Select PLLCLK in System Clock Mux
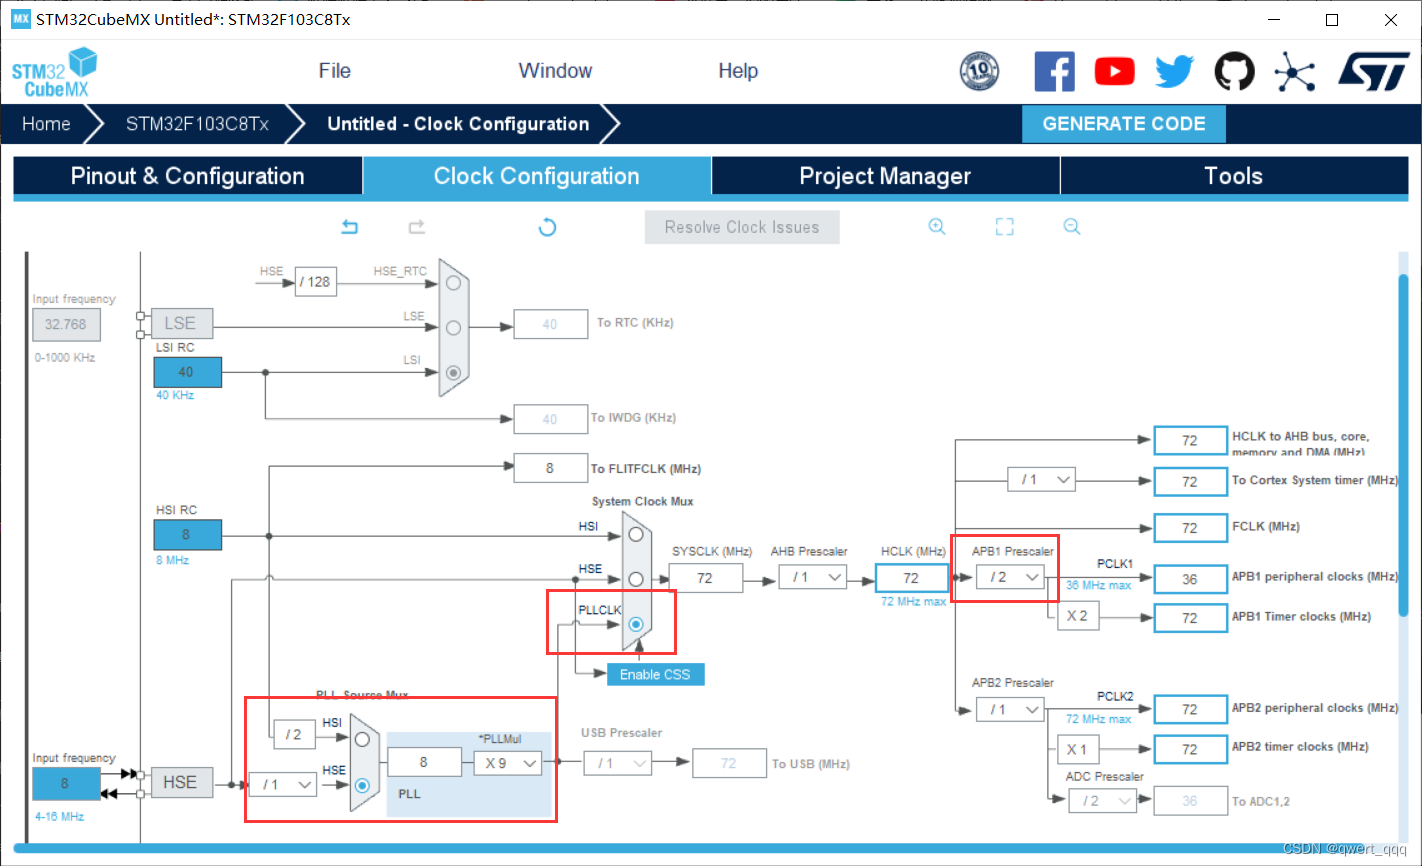This screenshot has width=1422, height=866. pos(635,624)
